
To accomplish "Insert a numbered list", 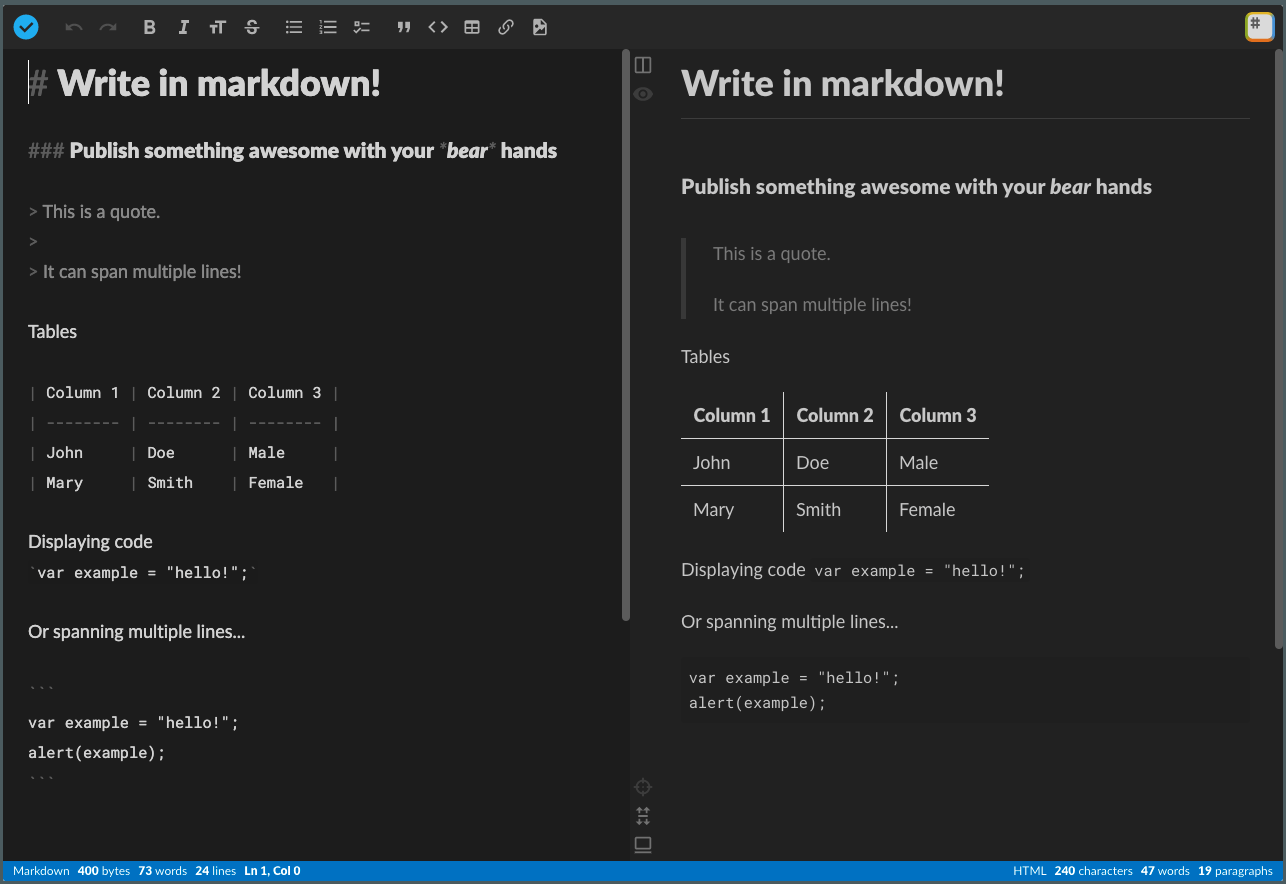I will point(328,27).
